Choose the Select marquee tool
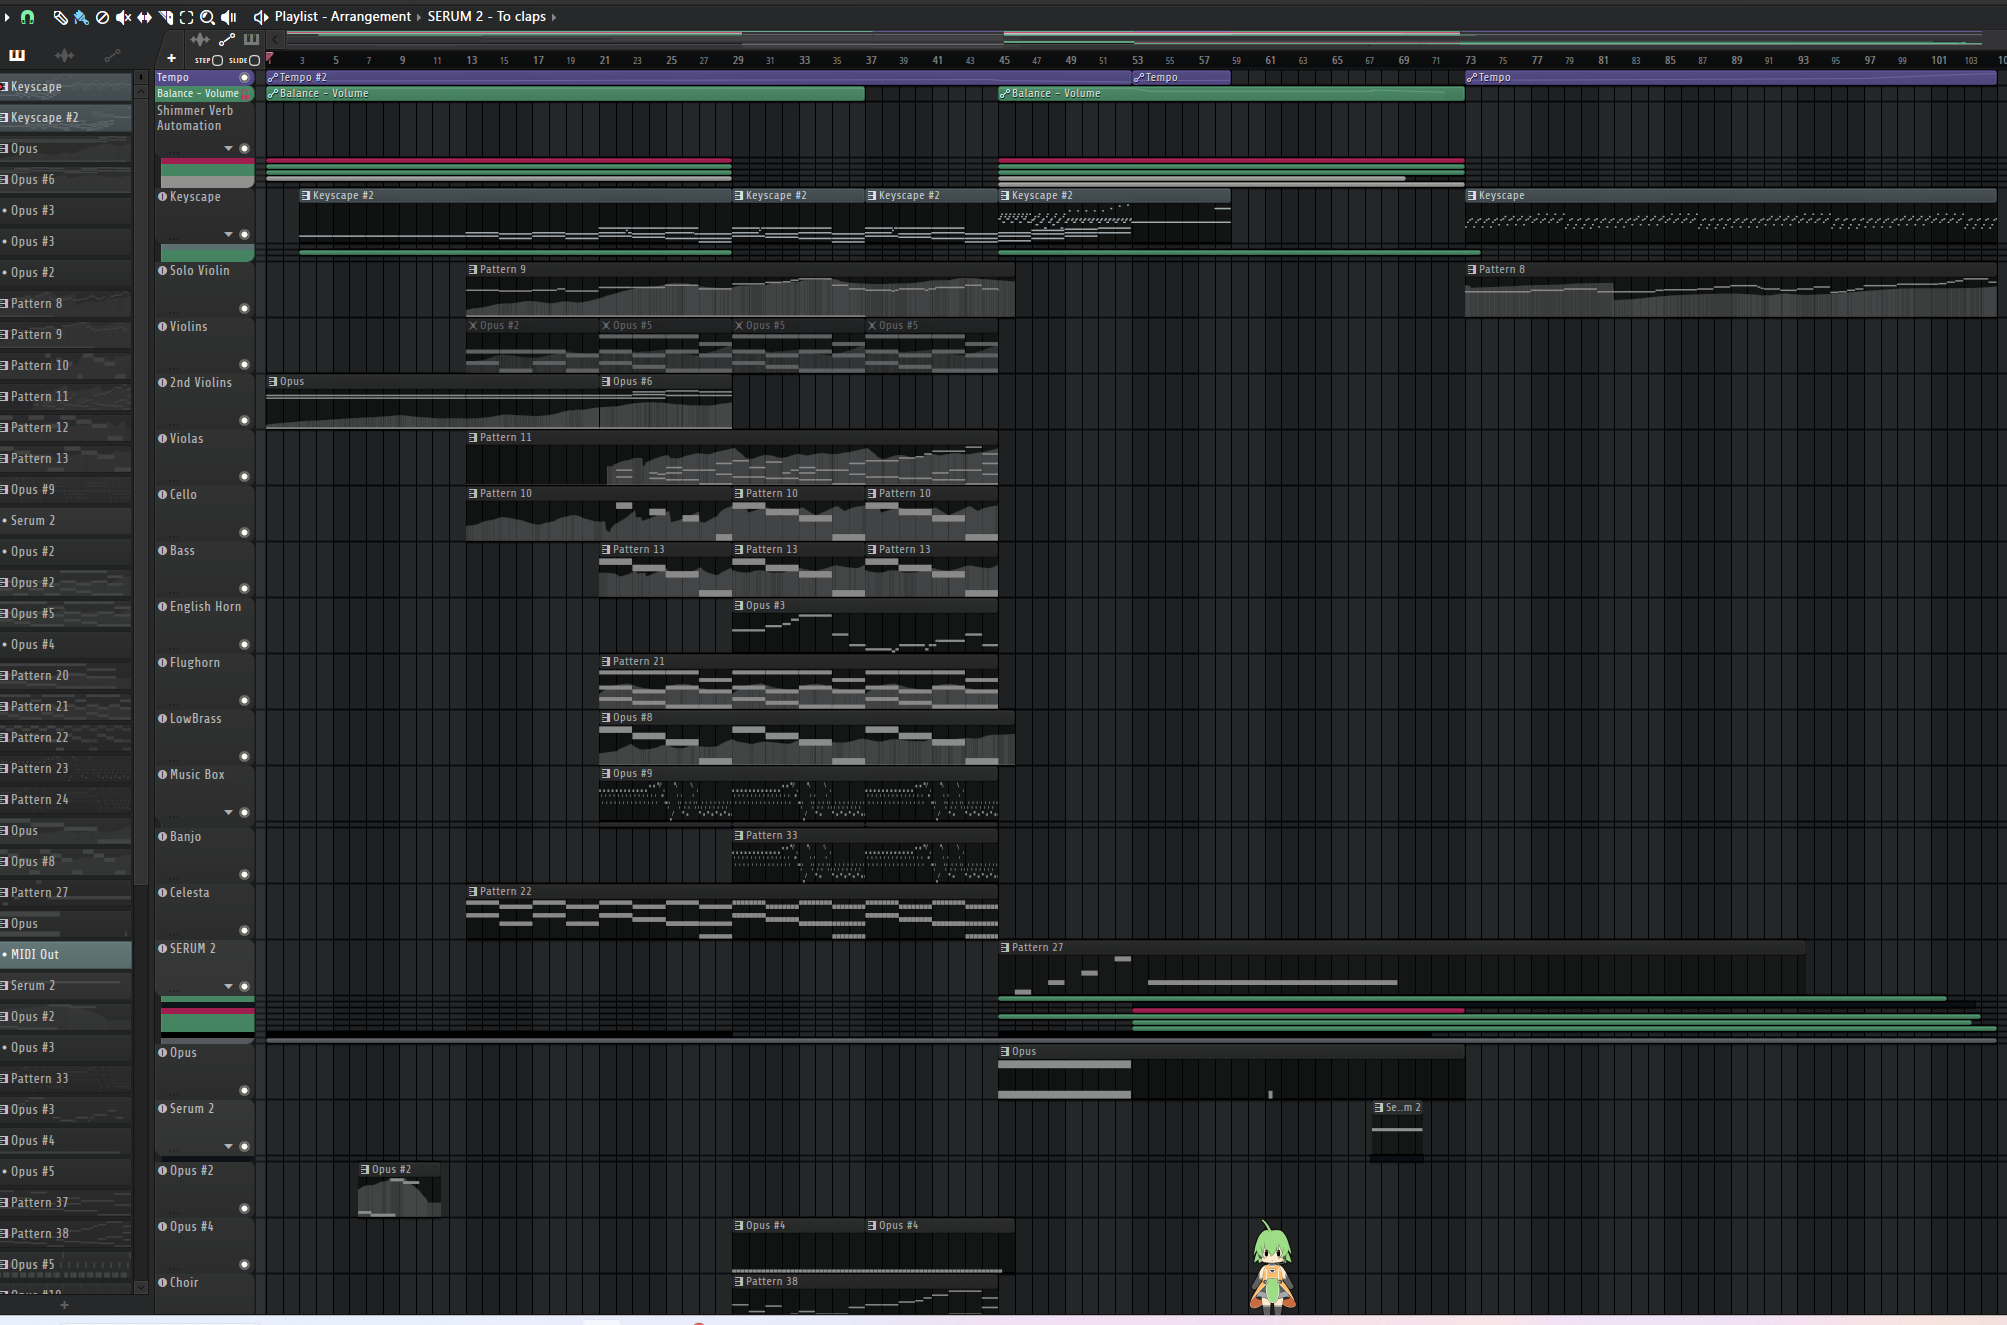 tap(186, 17)
